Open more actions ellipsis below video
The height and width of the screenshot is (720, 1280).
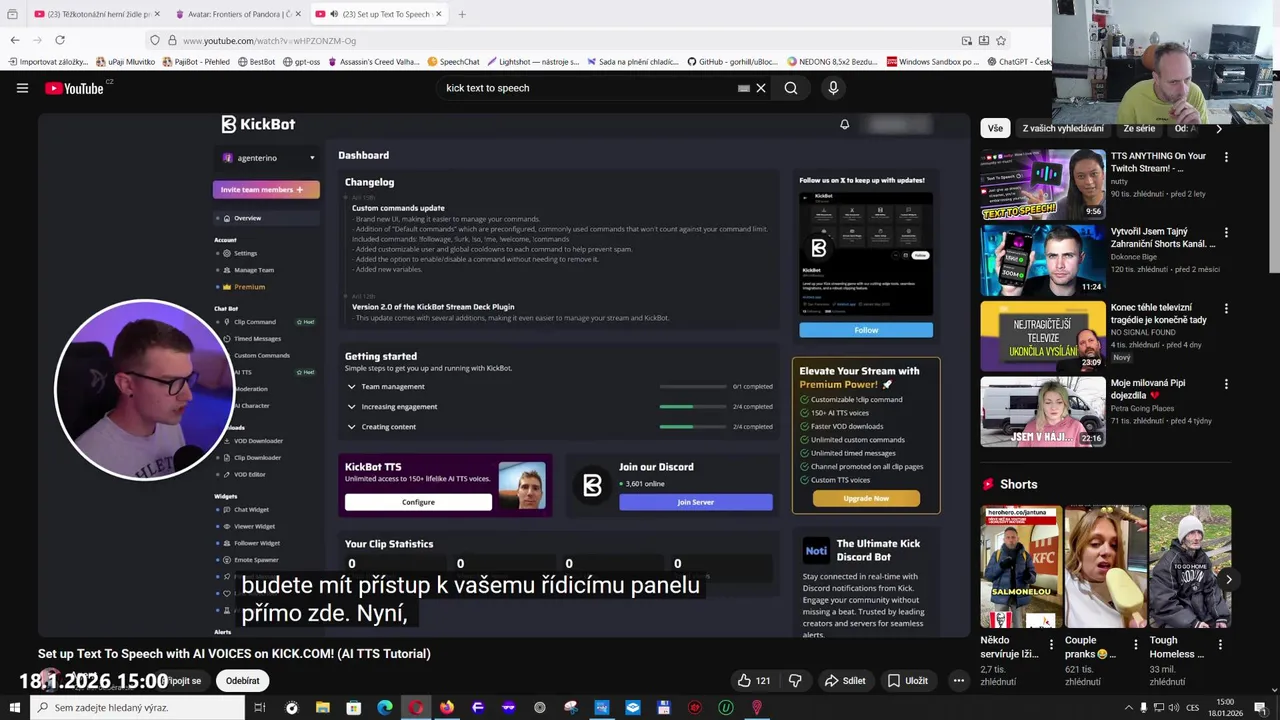[958, 681]
